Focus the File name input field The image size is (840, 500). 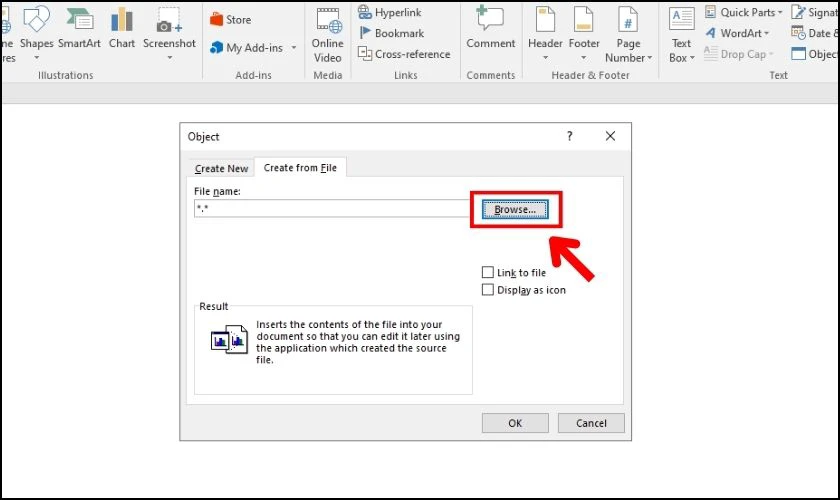click(x=332, y=208)
